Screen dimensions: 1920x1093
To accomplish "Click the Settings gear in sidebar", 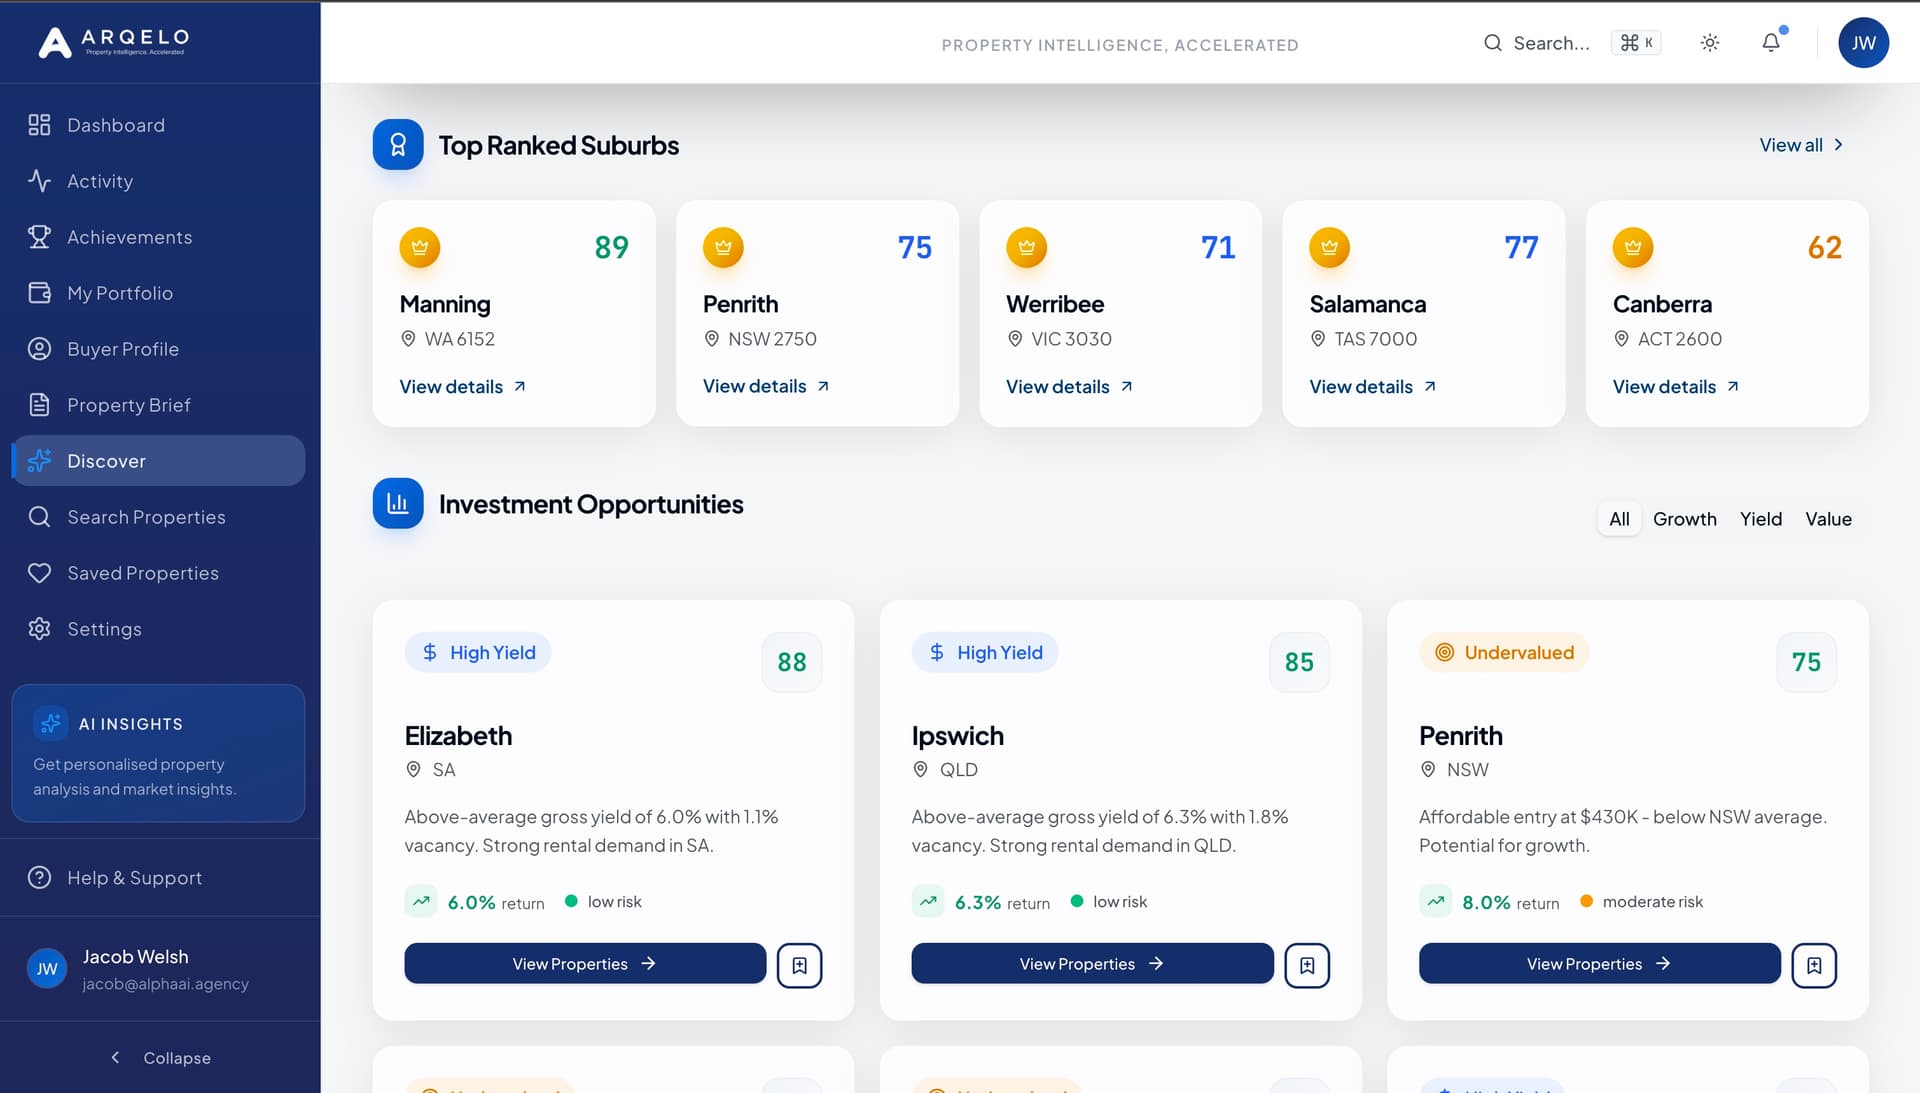I will [x=40, y=629].
